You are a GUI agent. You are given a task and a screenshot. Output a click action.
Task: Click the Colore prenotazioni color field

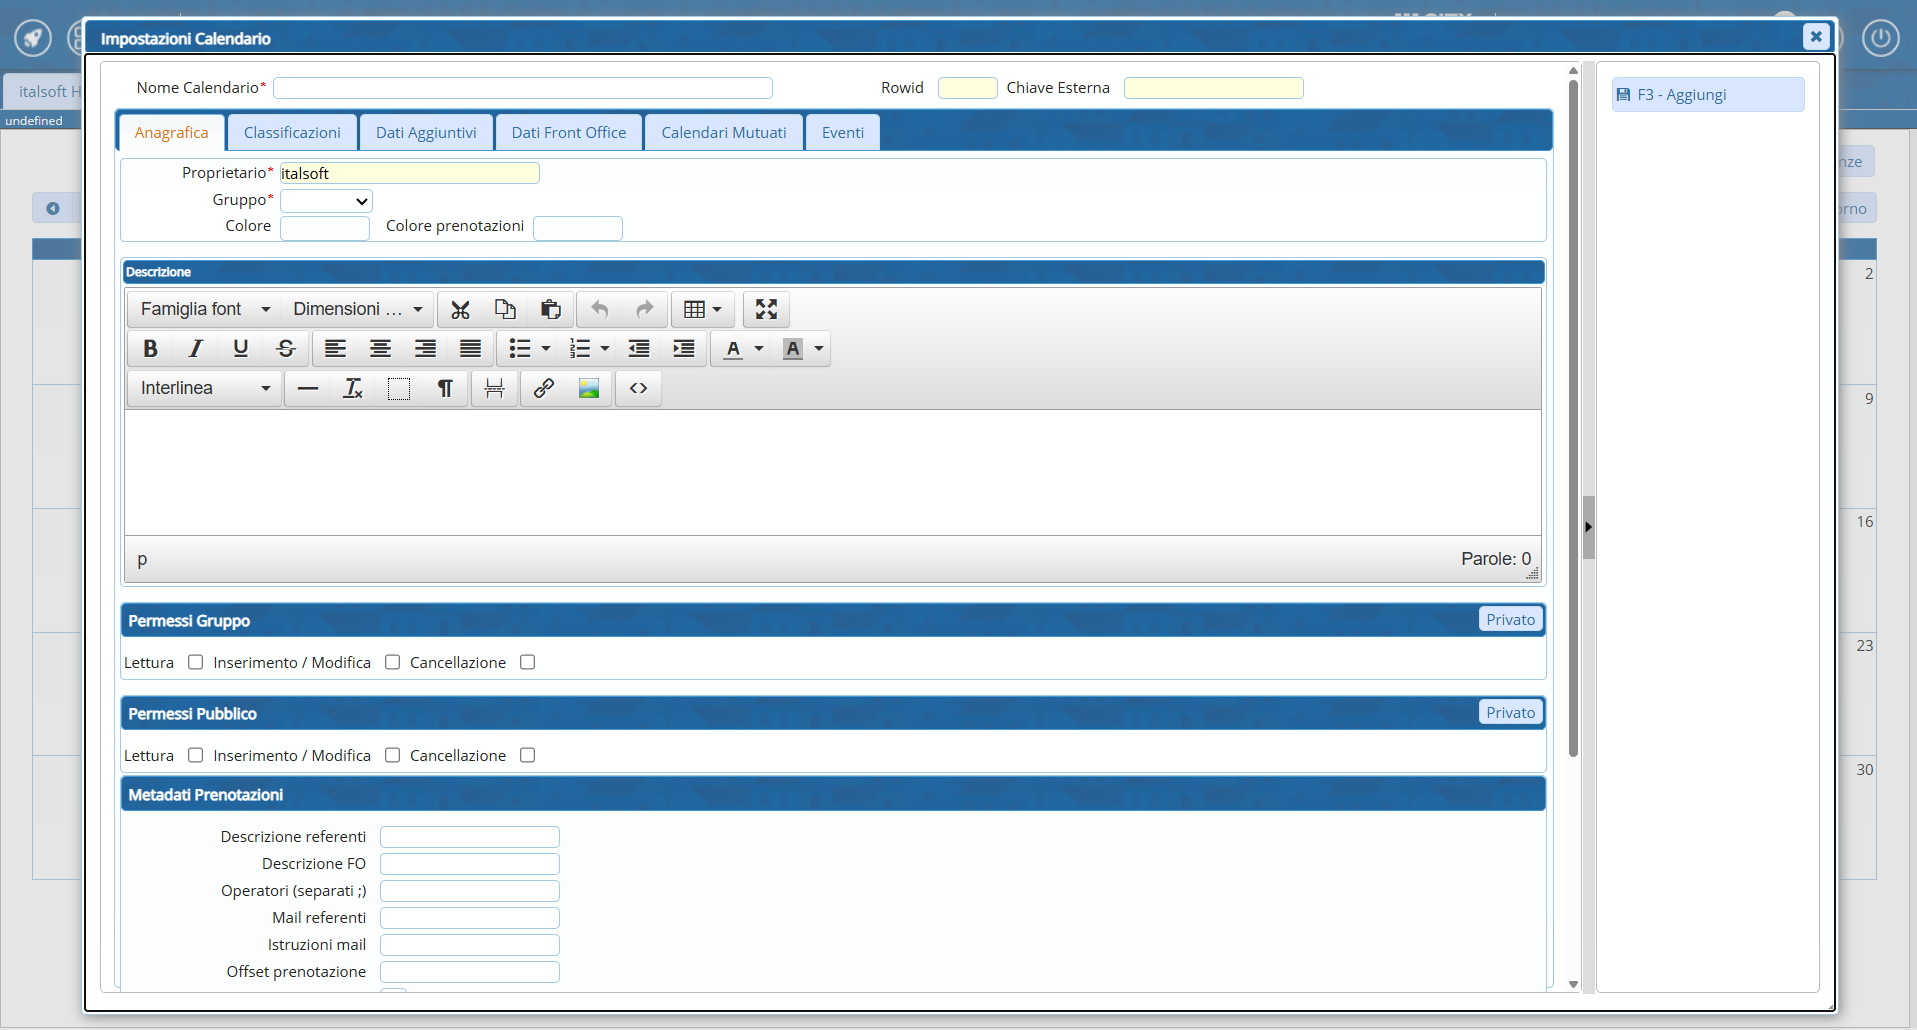[578, 228]
